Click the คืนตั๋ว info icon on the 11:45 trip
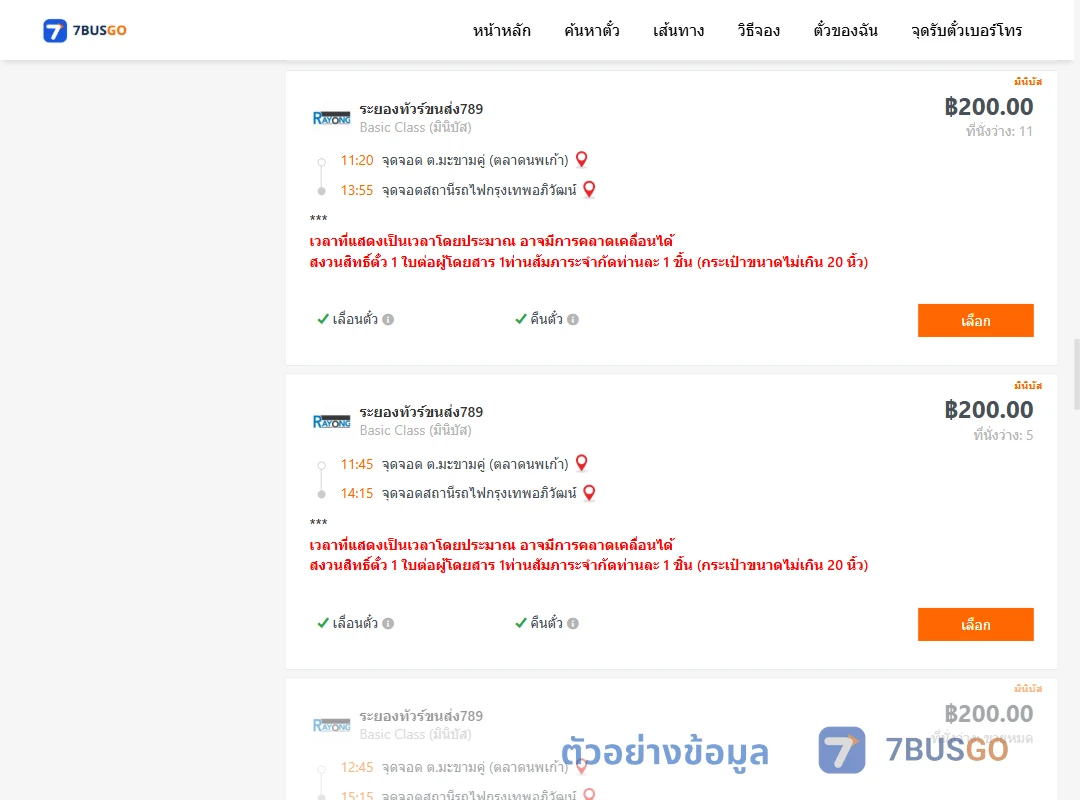The height and width of the screenshot is (800, 1080). [573, 623]
